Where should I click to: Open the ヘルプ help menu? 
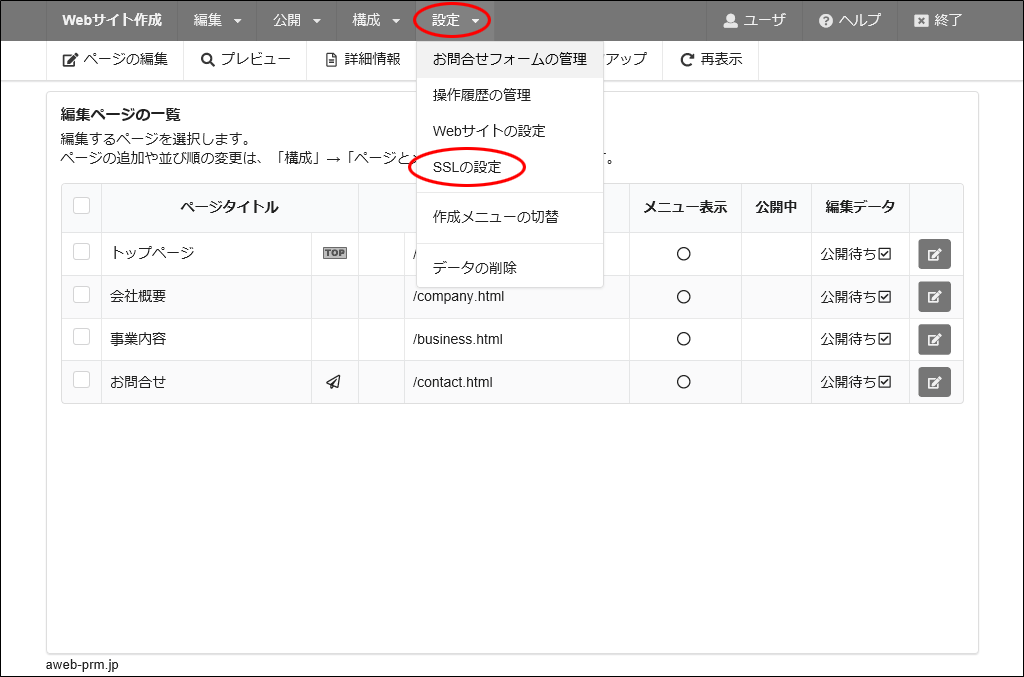coord(849,20)
